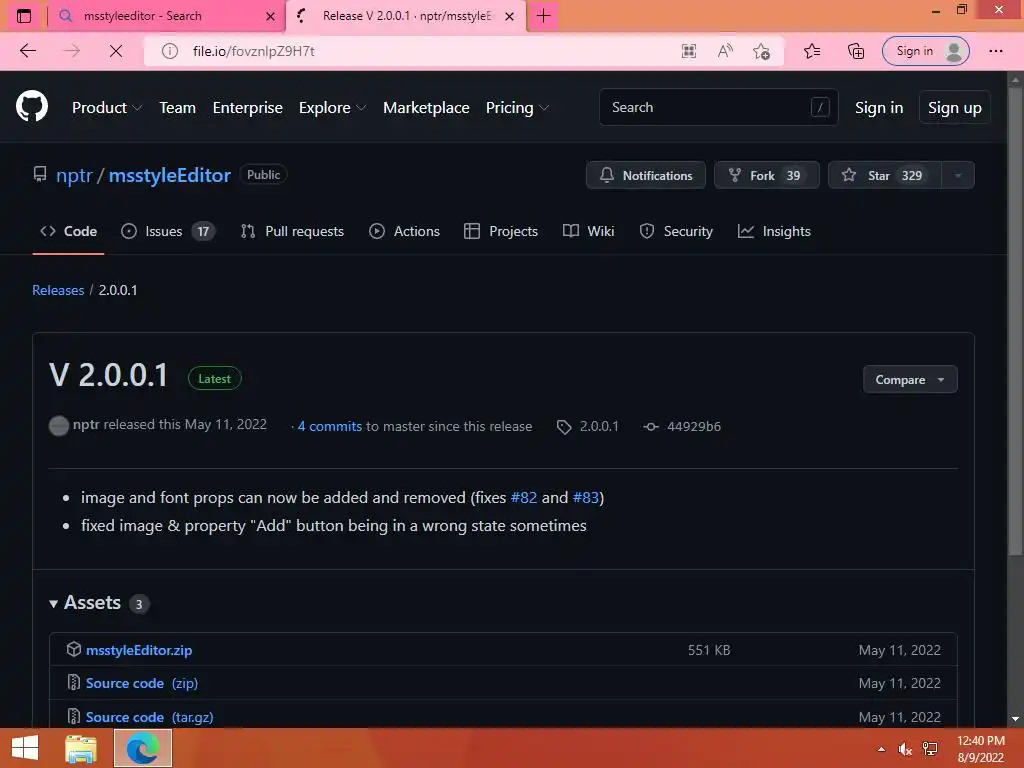Open the Compare dropdown
Image resolution: width=1024 pixels, height=768 pixels.
(x=910, y=379)
